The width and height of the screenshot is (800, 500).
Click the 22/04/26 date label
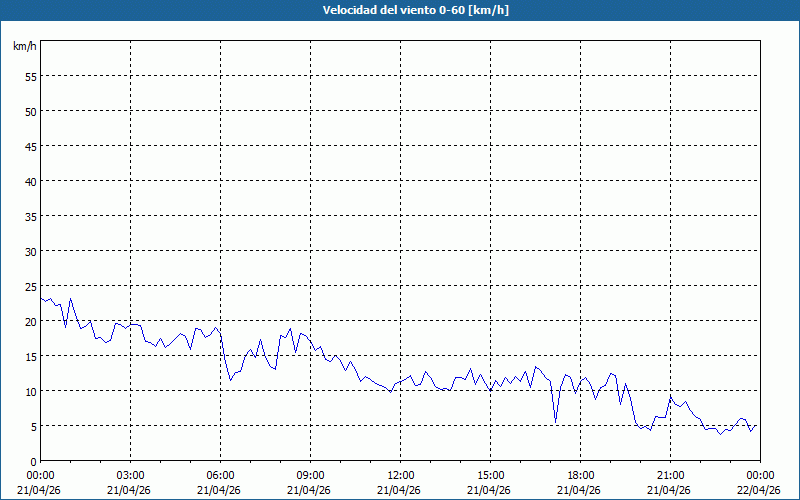point(759,490)
